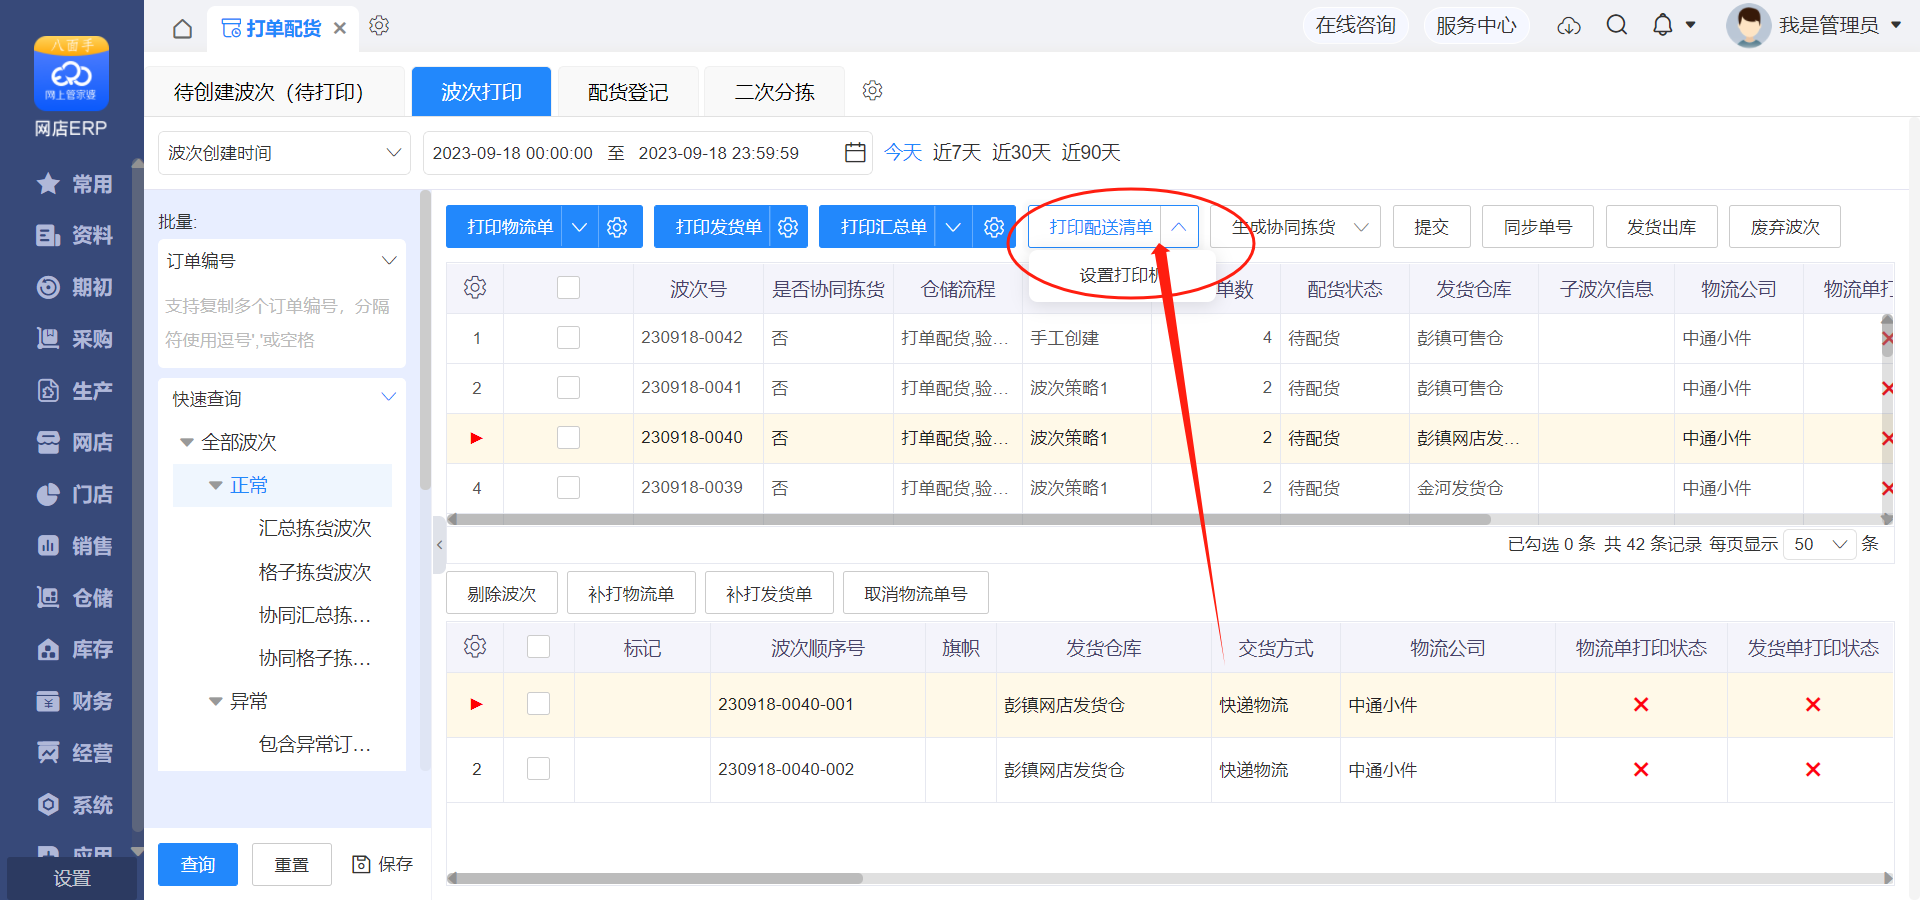Open 销售 sidebar section
Screen dimensions: 1920x900
tap(74, 546)
